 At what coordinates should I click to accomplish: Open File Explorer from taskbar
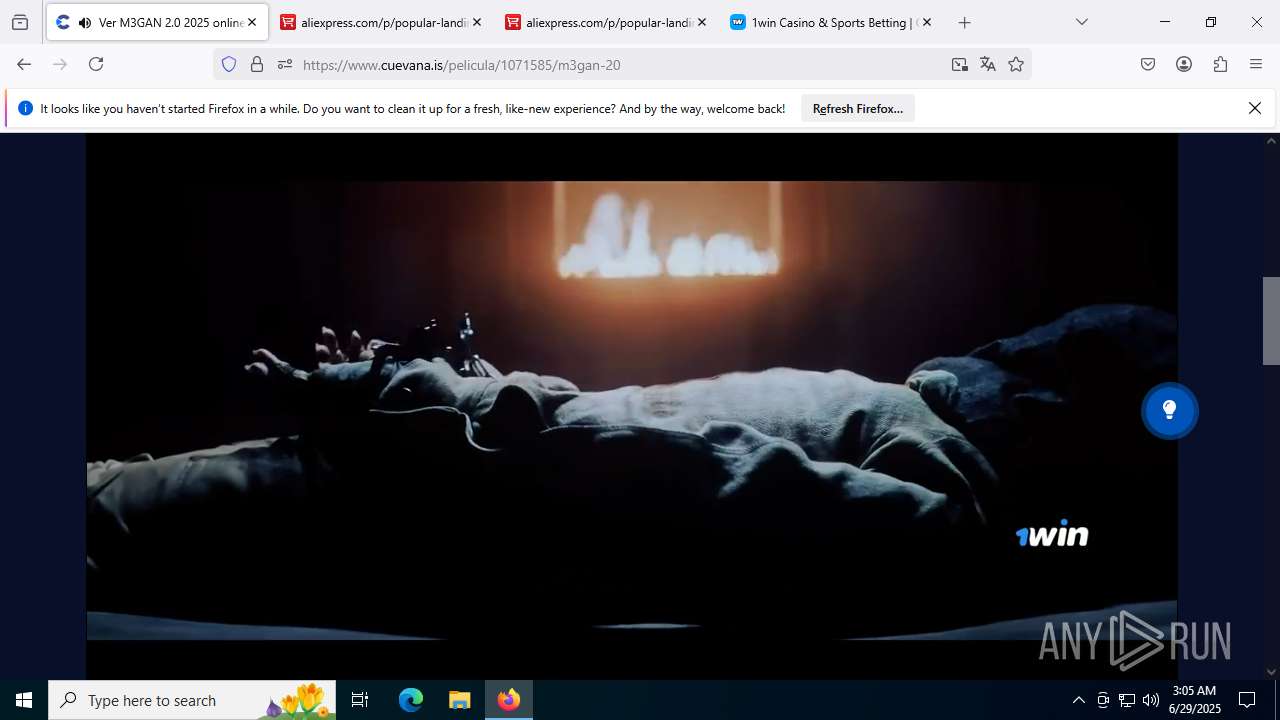pos(460,700)
